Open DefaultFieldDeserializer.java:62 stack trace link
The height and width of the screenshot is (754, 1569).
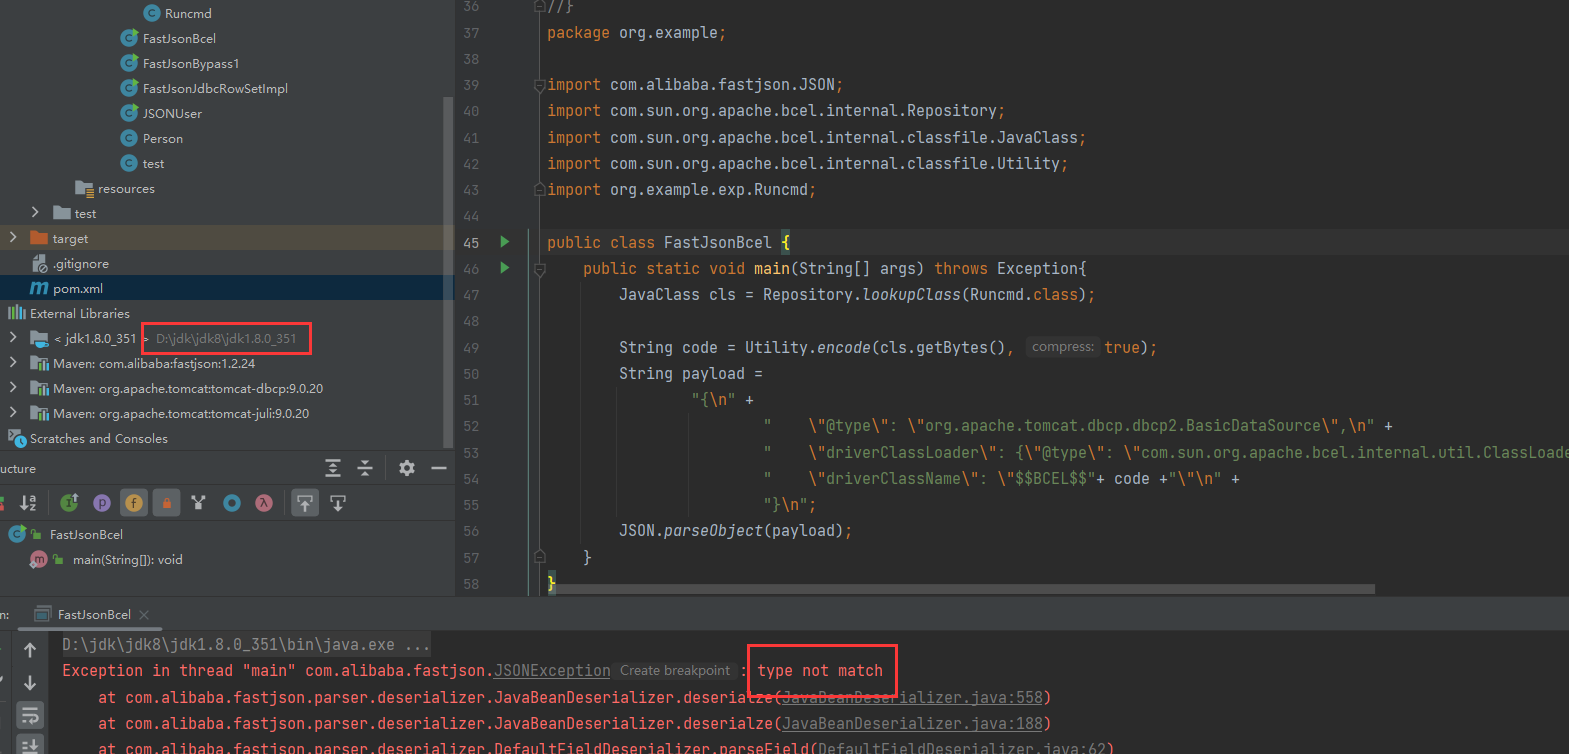[x=961, y=748]
